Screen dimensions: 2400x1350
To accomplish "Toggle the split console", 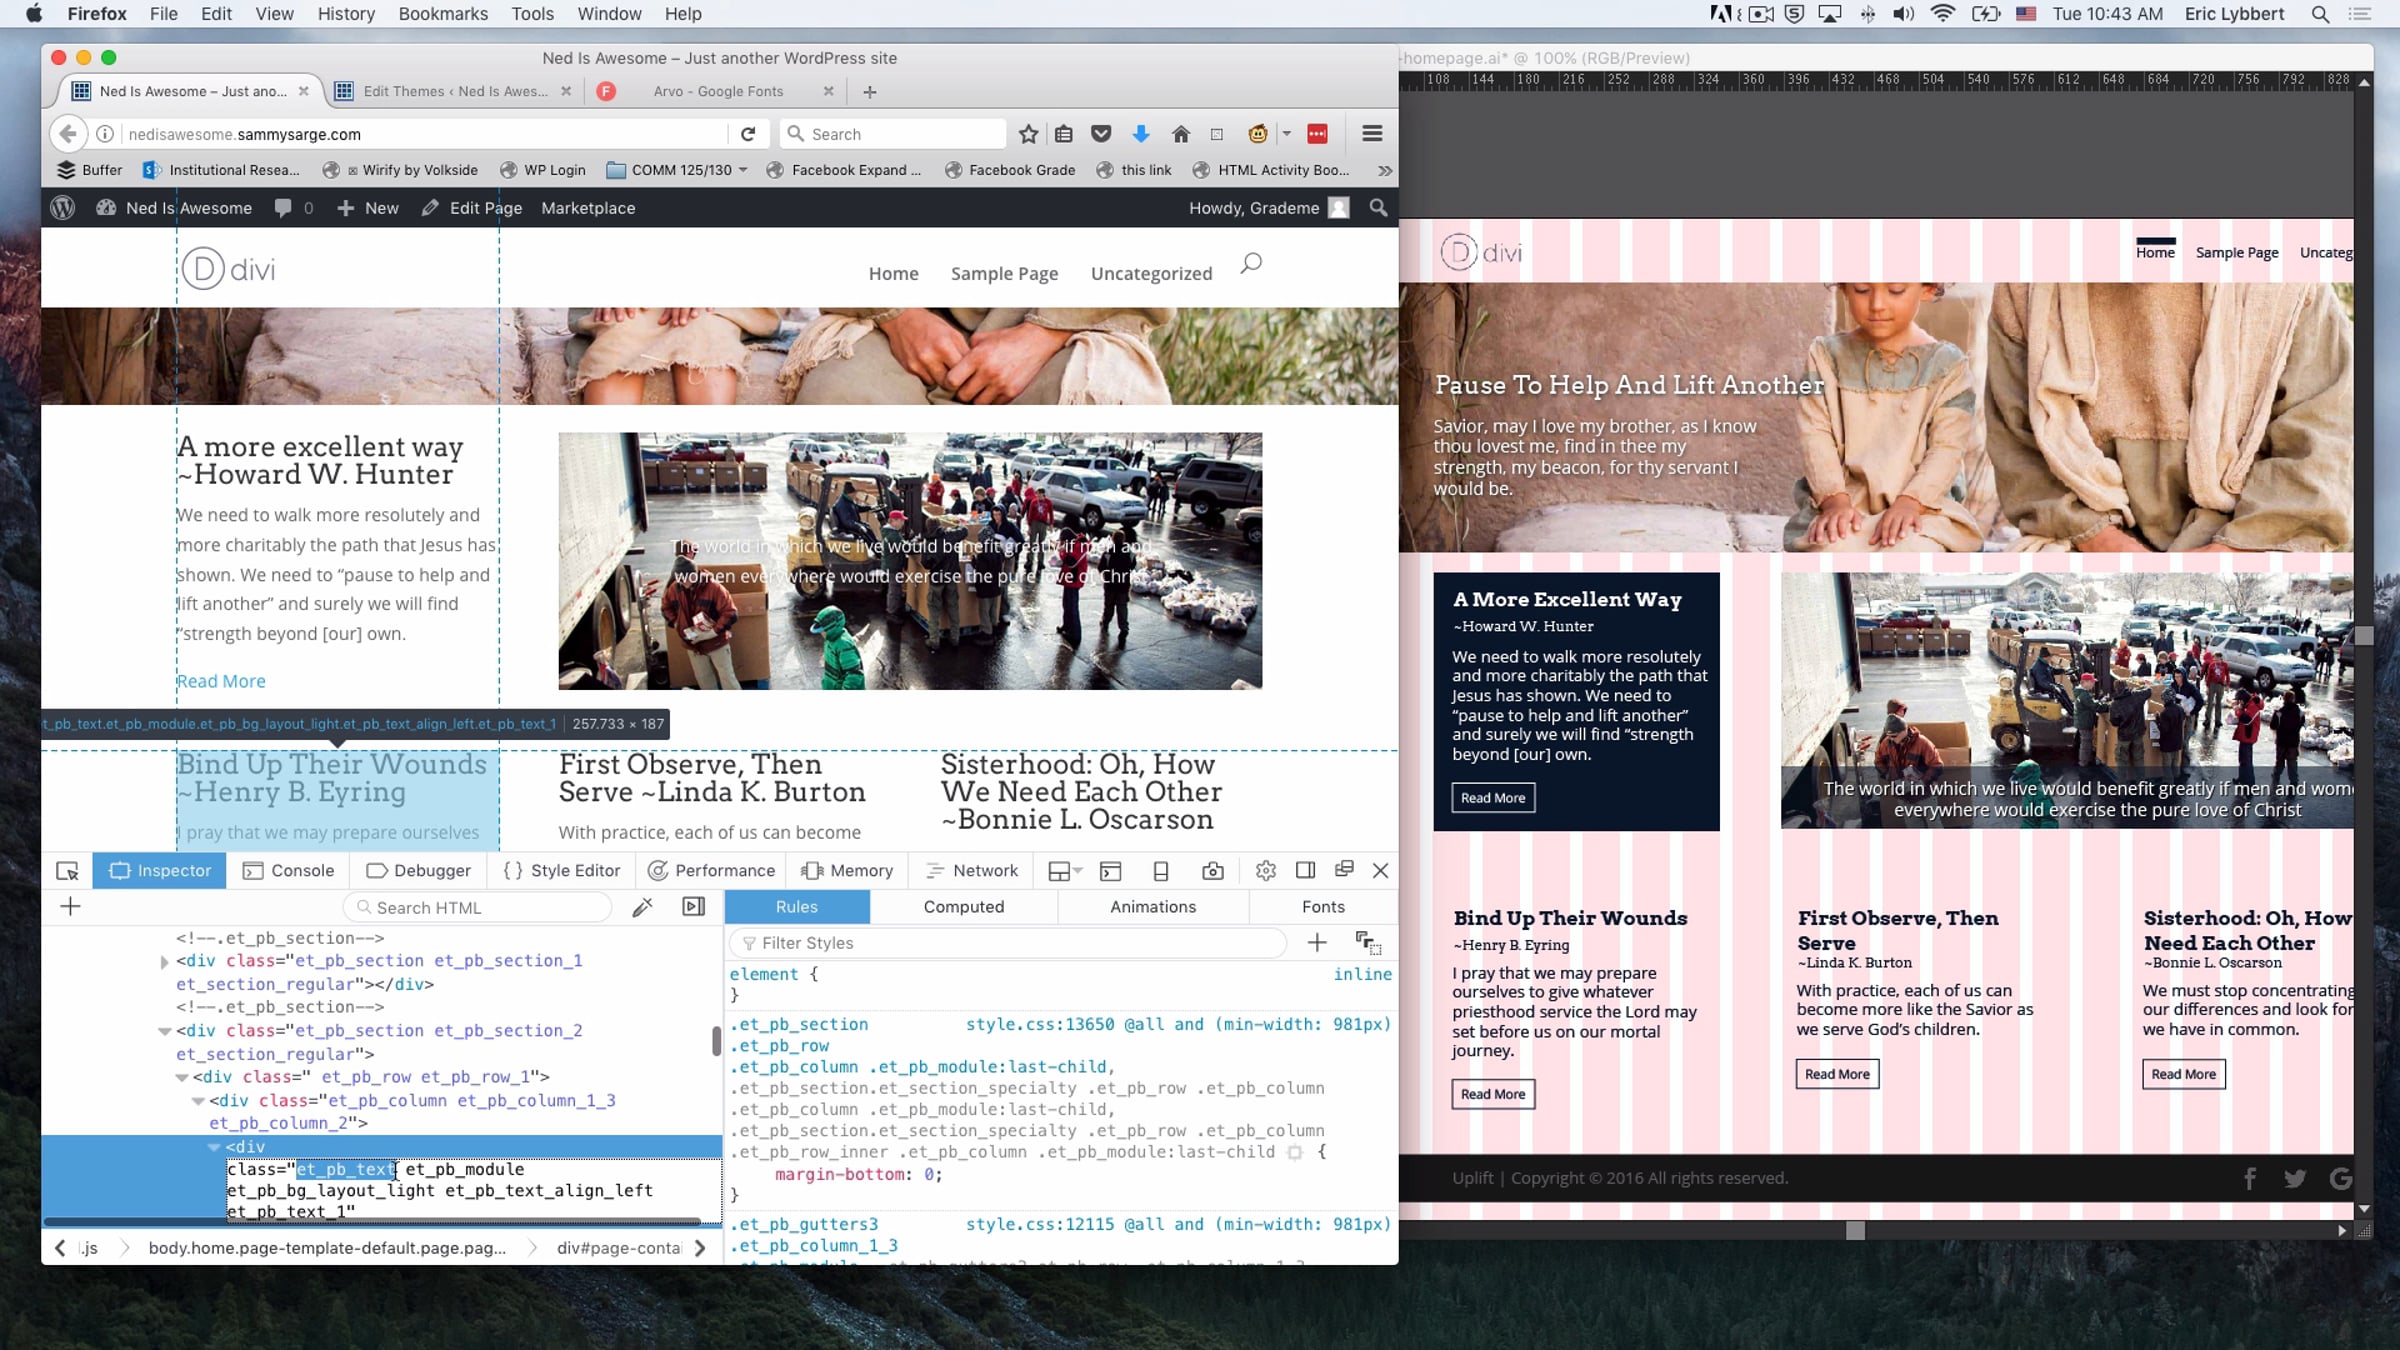I will pos(1110,871).
